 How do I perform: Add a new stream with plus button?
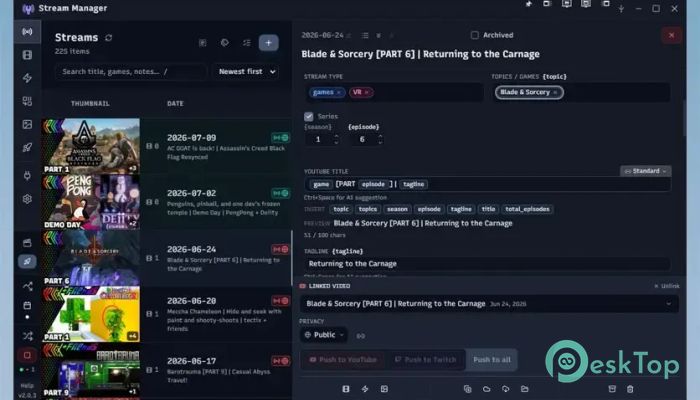269,43
